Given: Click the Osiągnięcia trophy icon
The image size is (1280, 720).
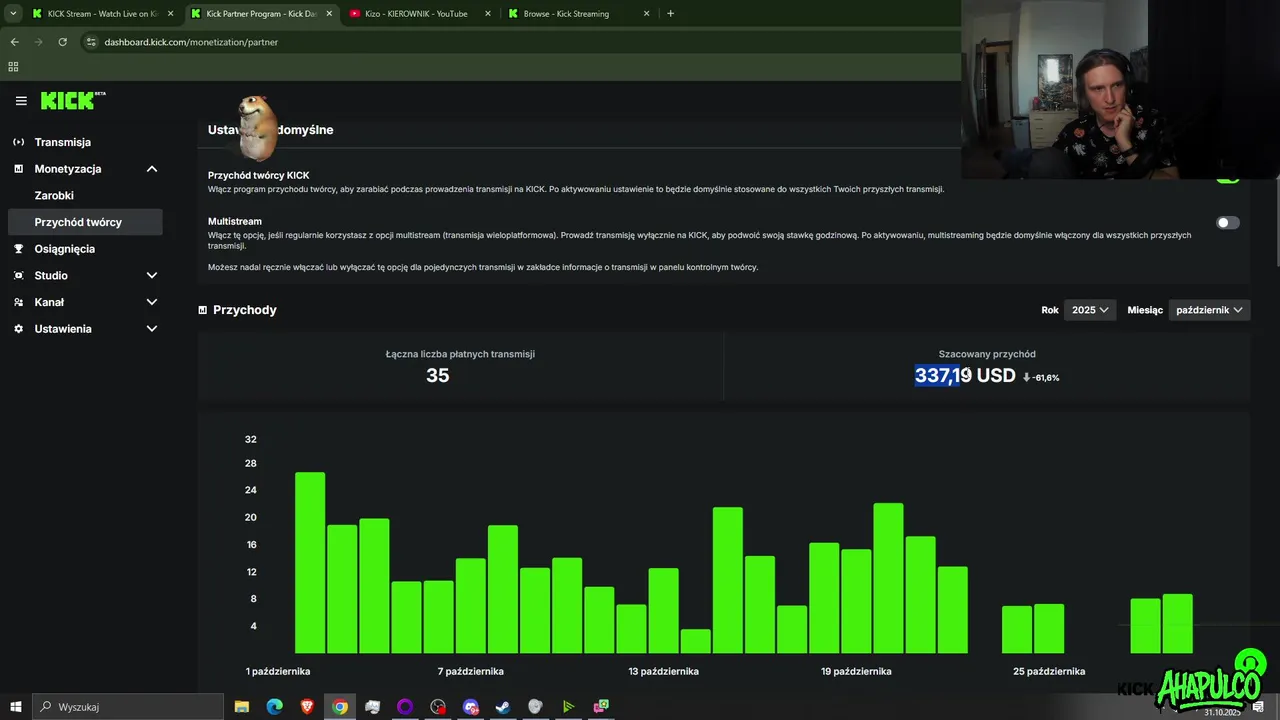Looking at the screenshot, I should pos(19,249).
